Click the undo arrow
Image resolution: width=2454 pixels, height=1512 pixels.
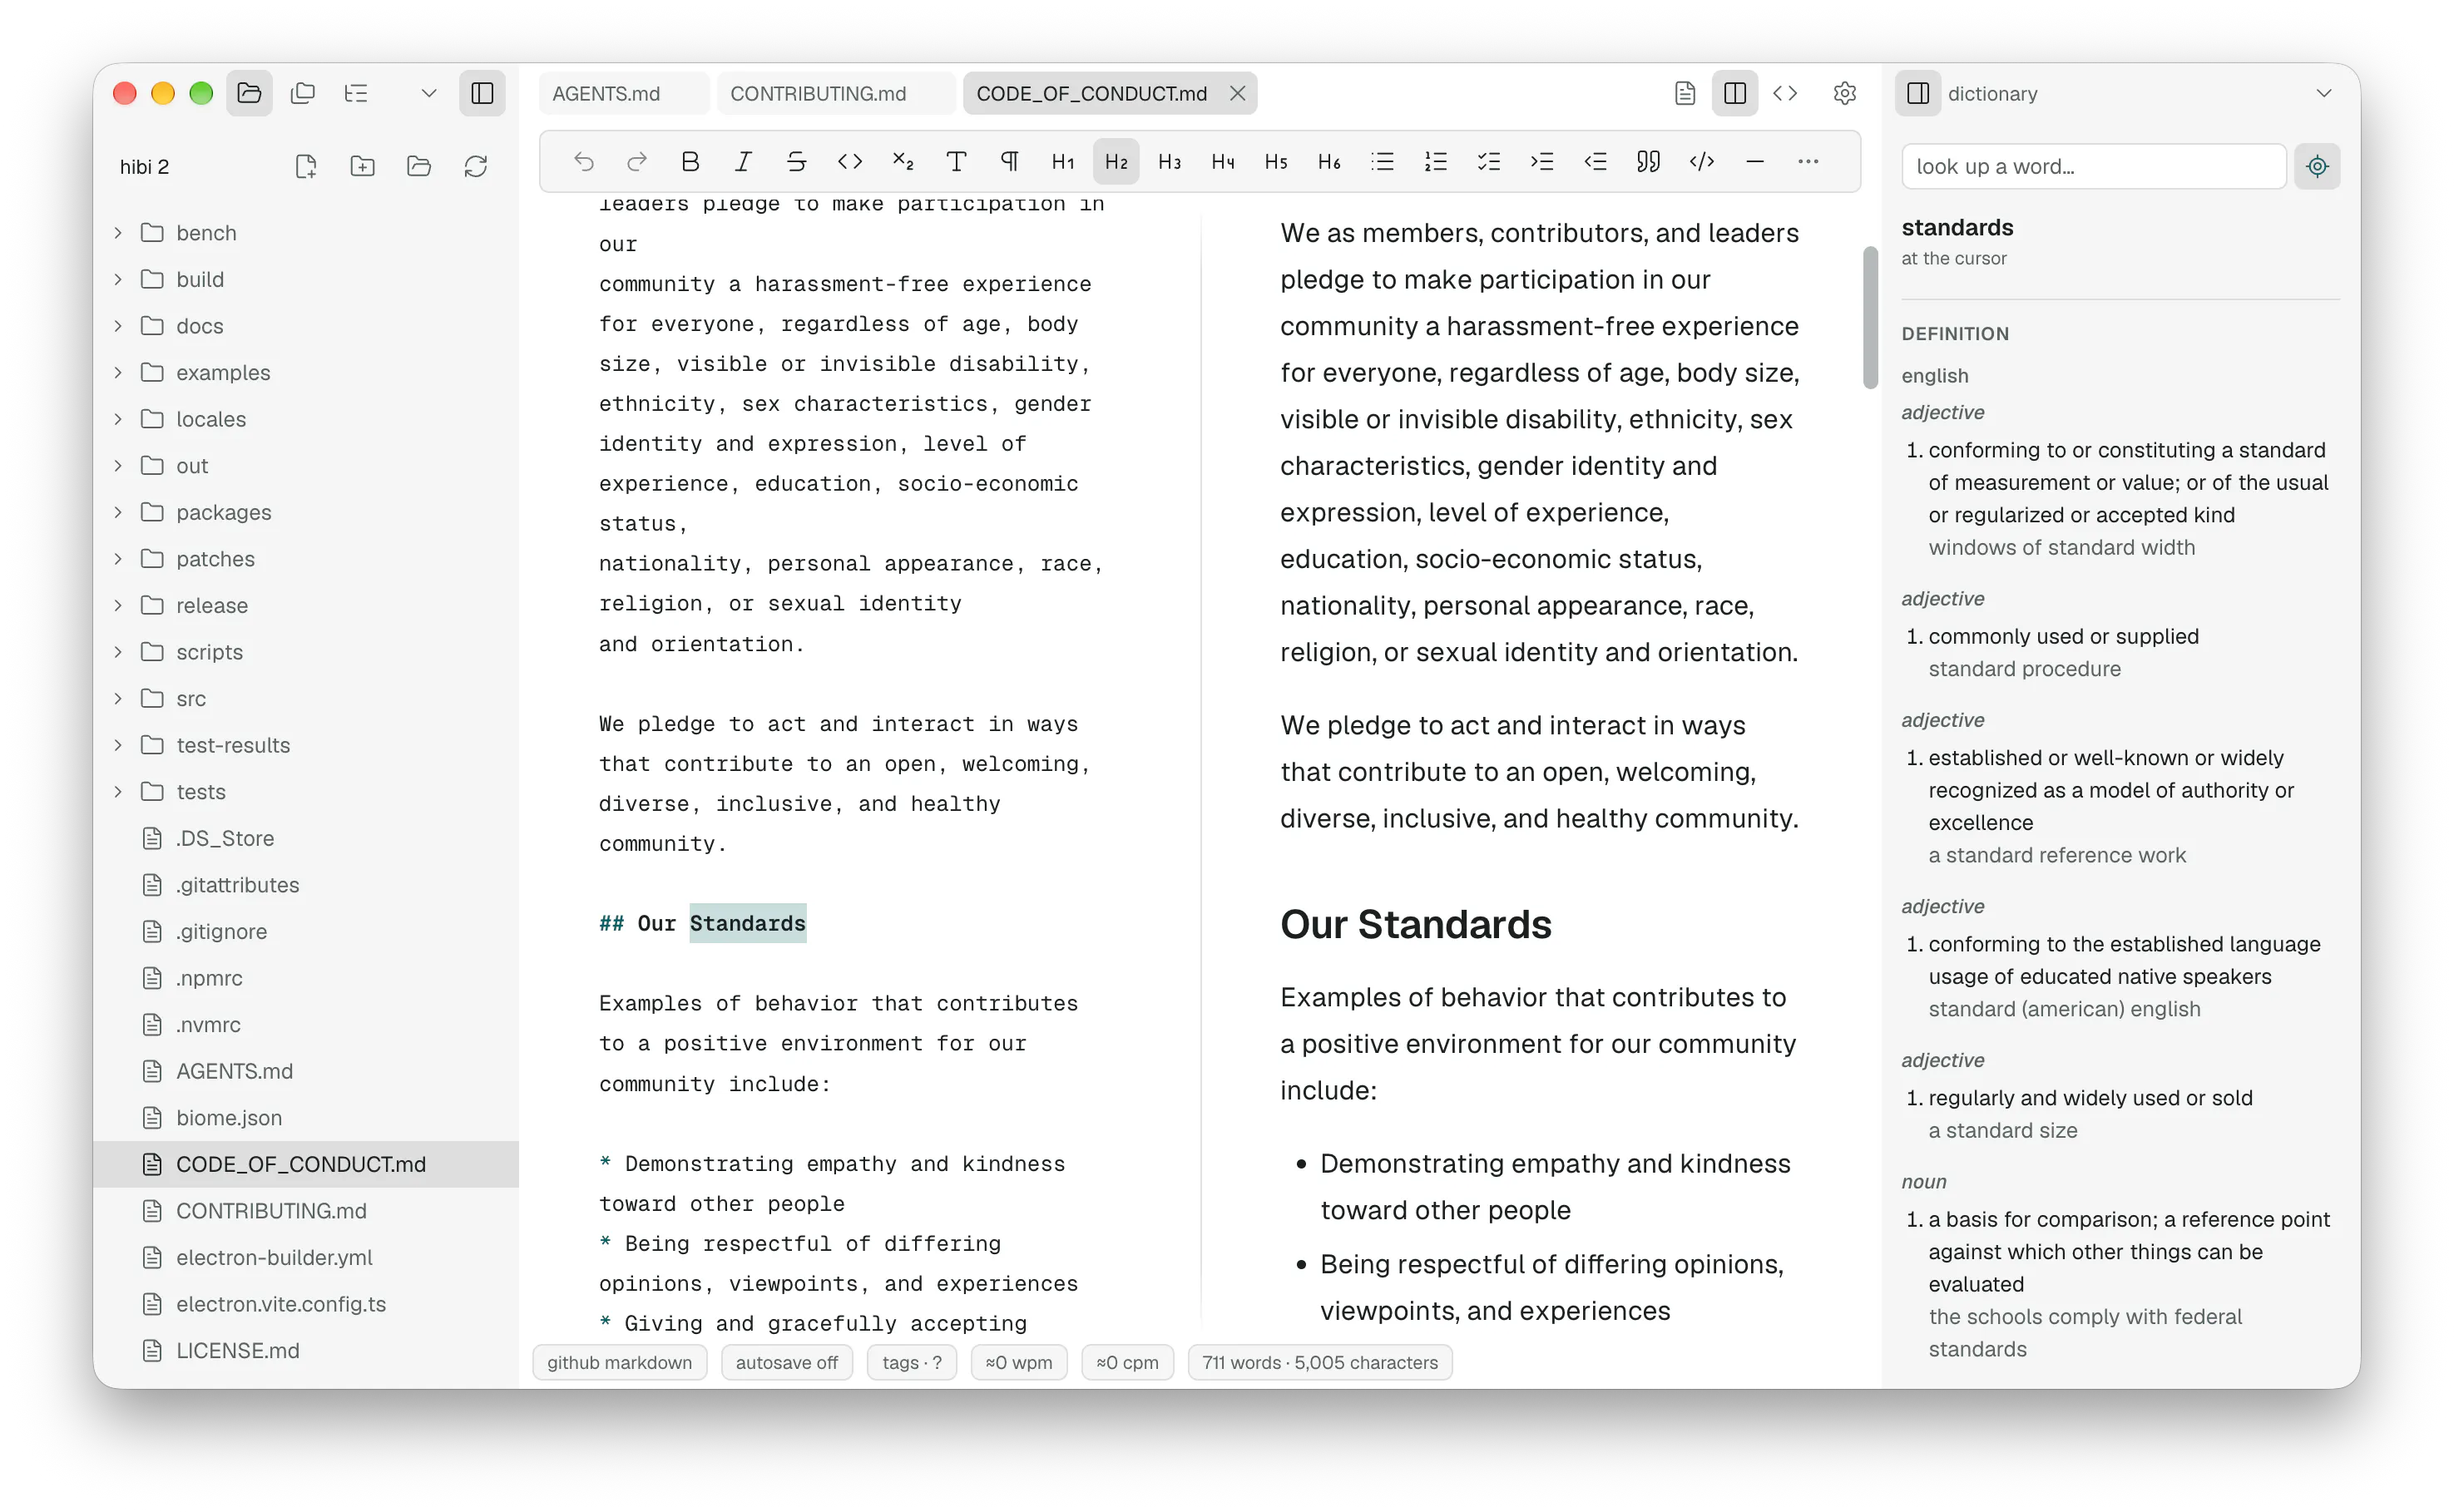click(x=584, y=161)
